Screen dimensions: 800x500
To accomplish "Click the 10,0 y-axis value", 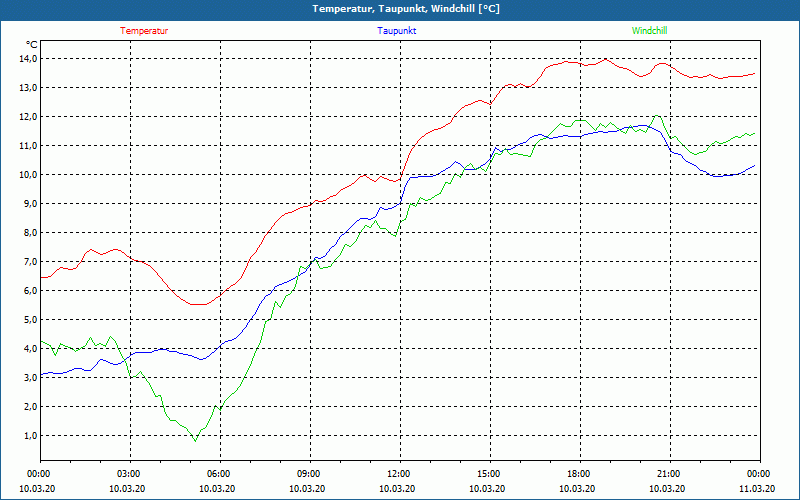I will pyautogui.click(x=29, y=174).
